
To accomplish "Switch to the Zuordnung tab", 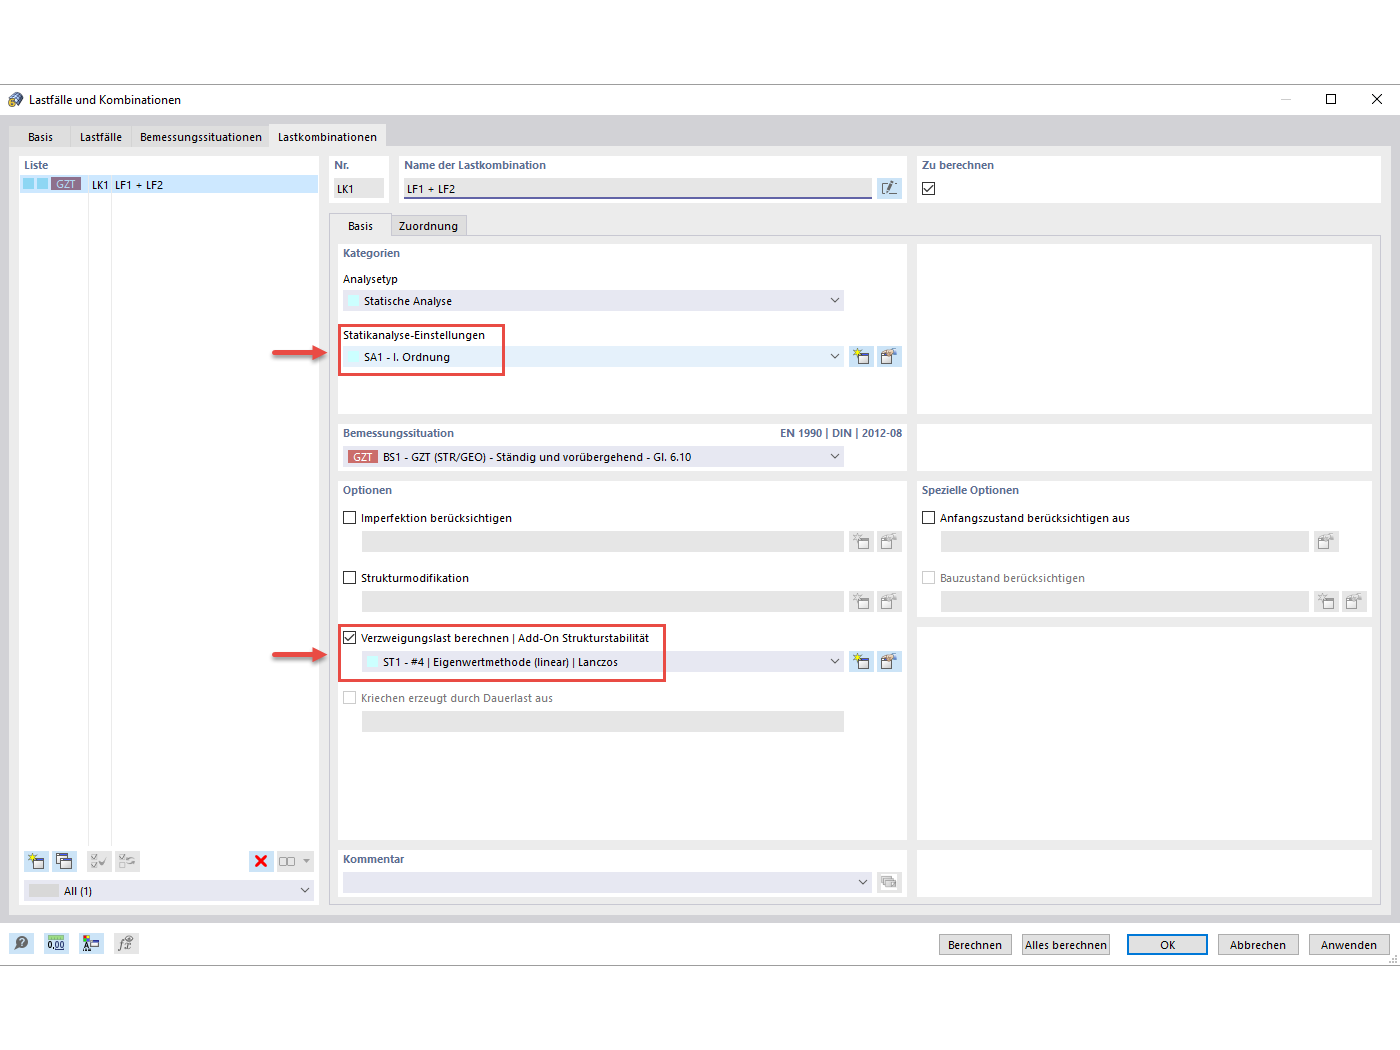I will [x=428, y=225].
